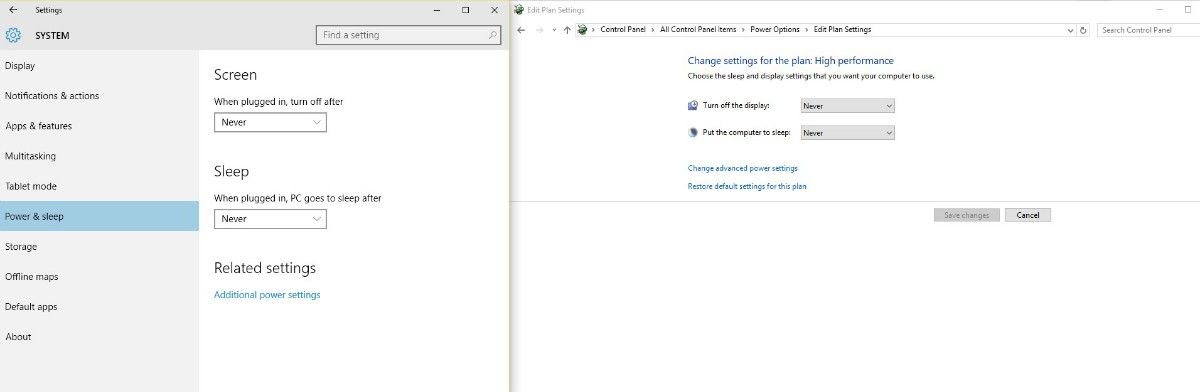Open Turn off the display dropdown
The width and height of the screenshot is (1200, 392).
tap(848, 105)
